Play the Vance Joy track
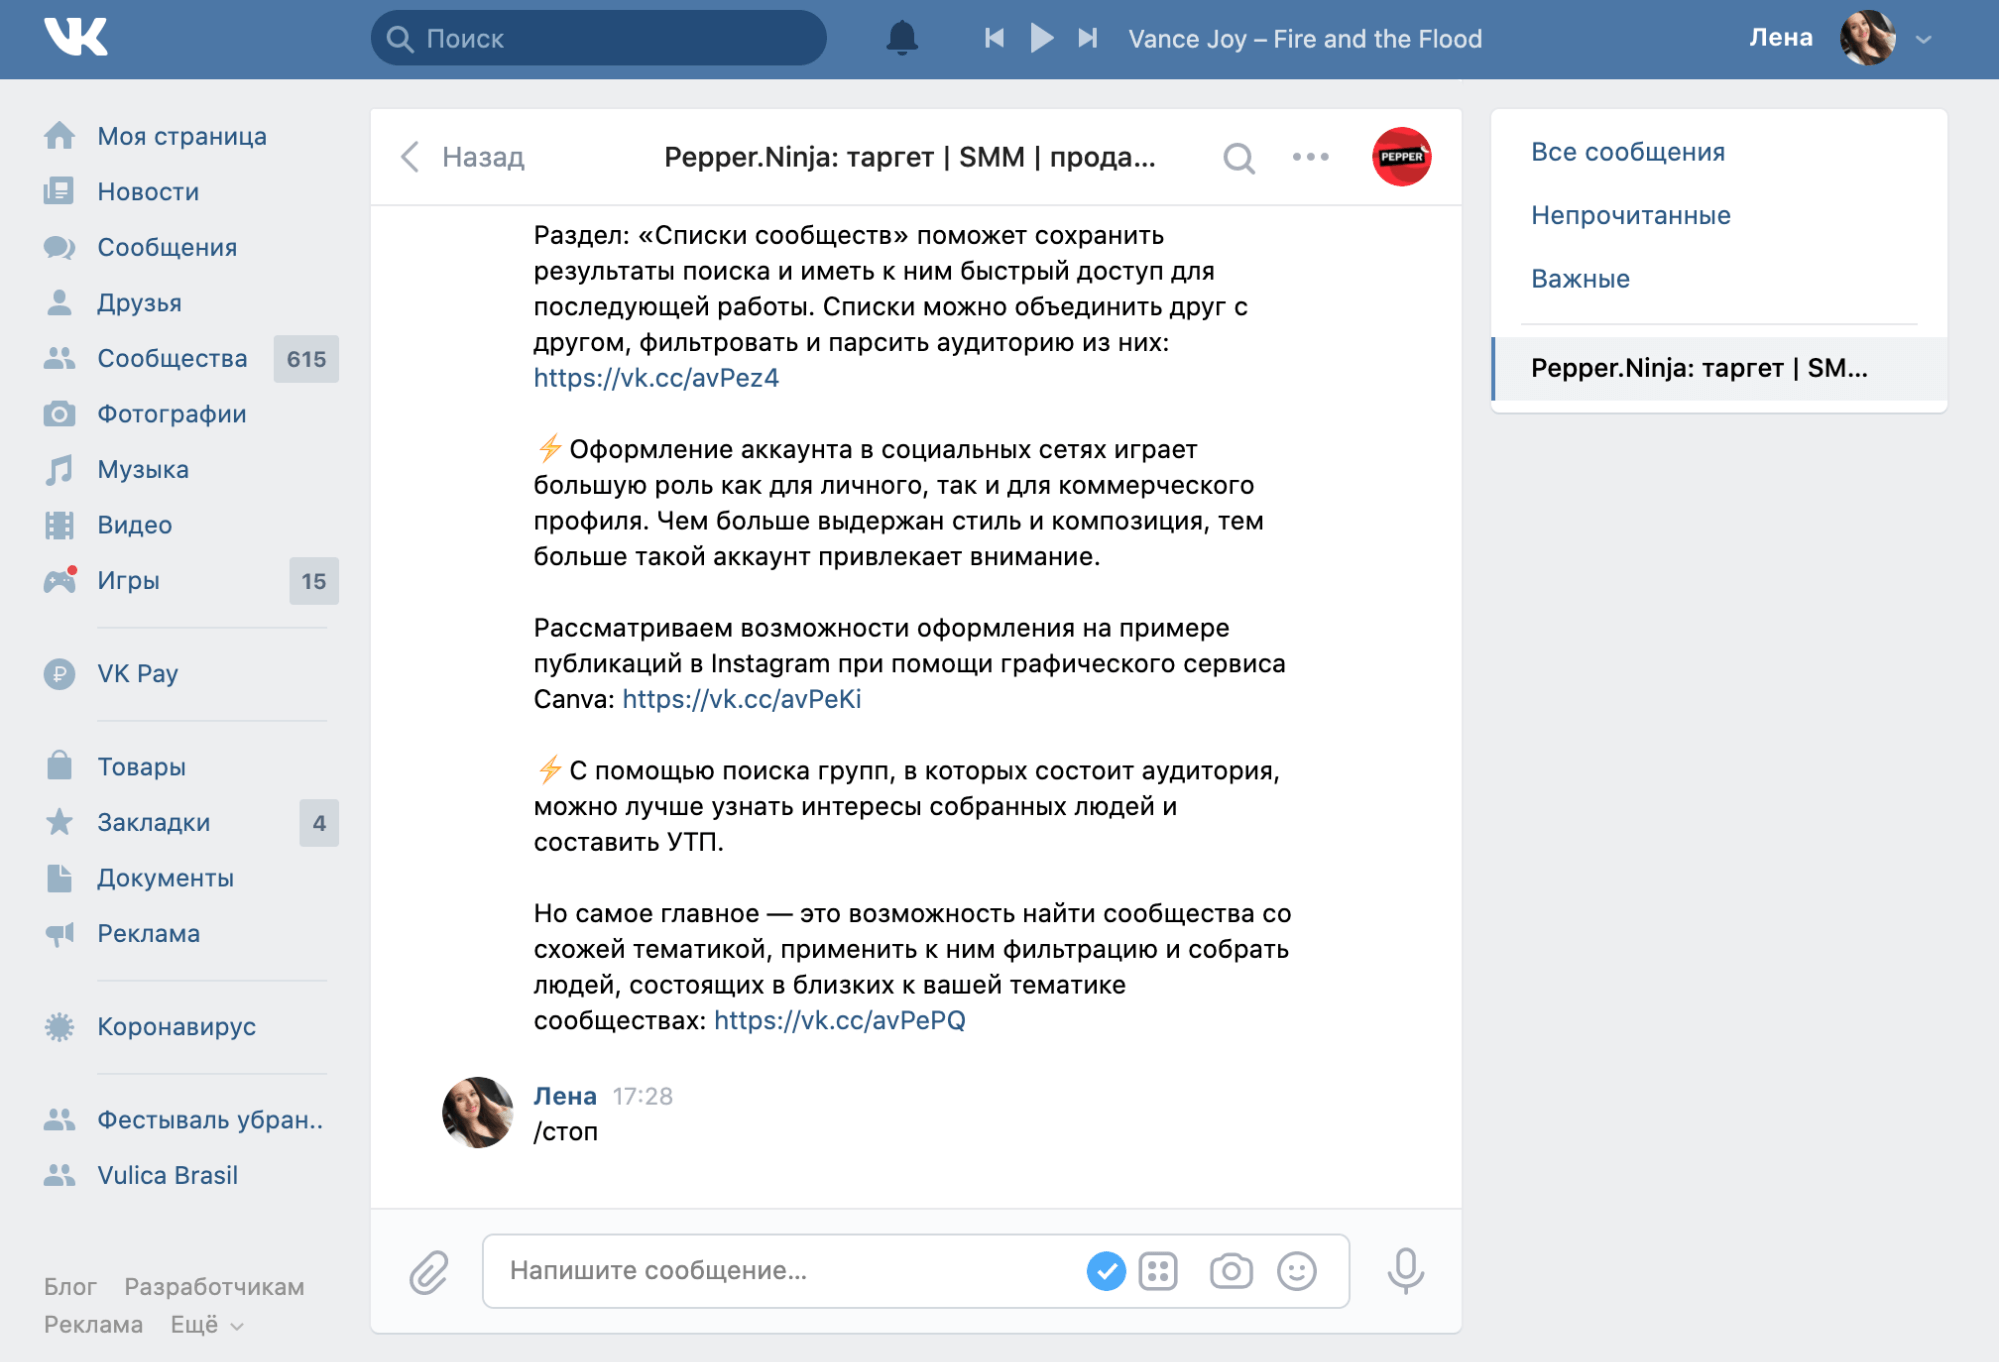 (x=1041, y=38)
